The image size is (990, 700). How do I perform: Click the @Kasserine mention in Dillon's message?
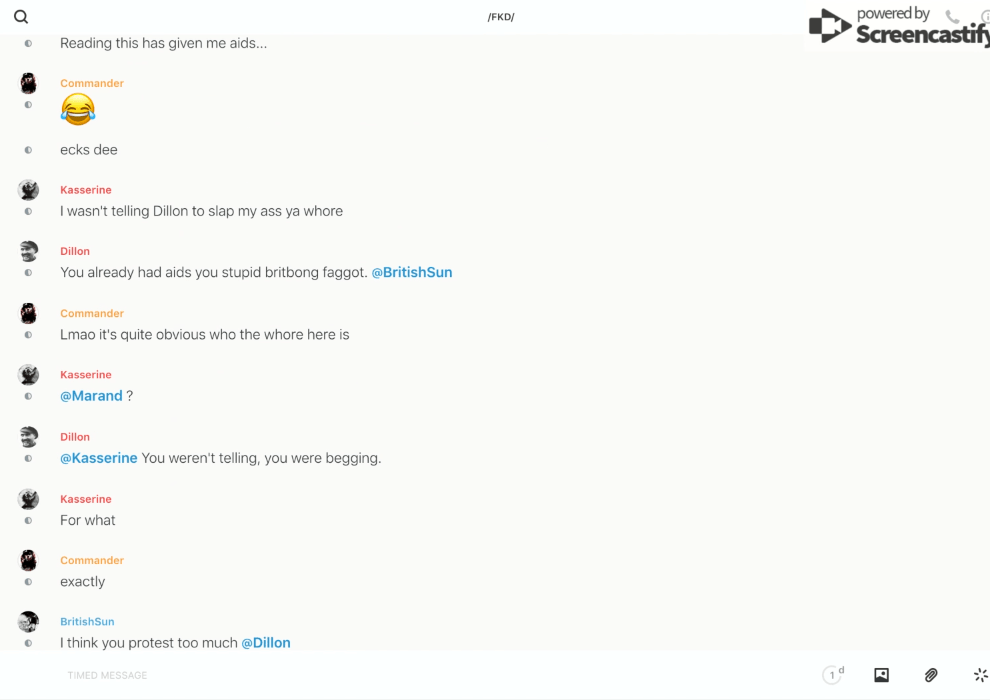pyautogui.click(x=99, y=458)
